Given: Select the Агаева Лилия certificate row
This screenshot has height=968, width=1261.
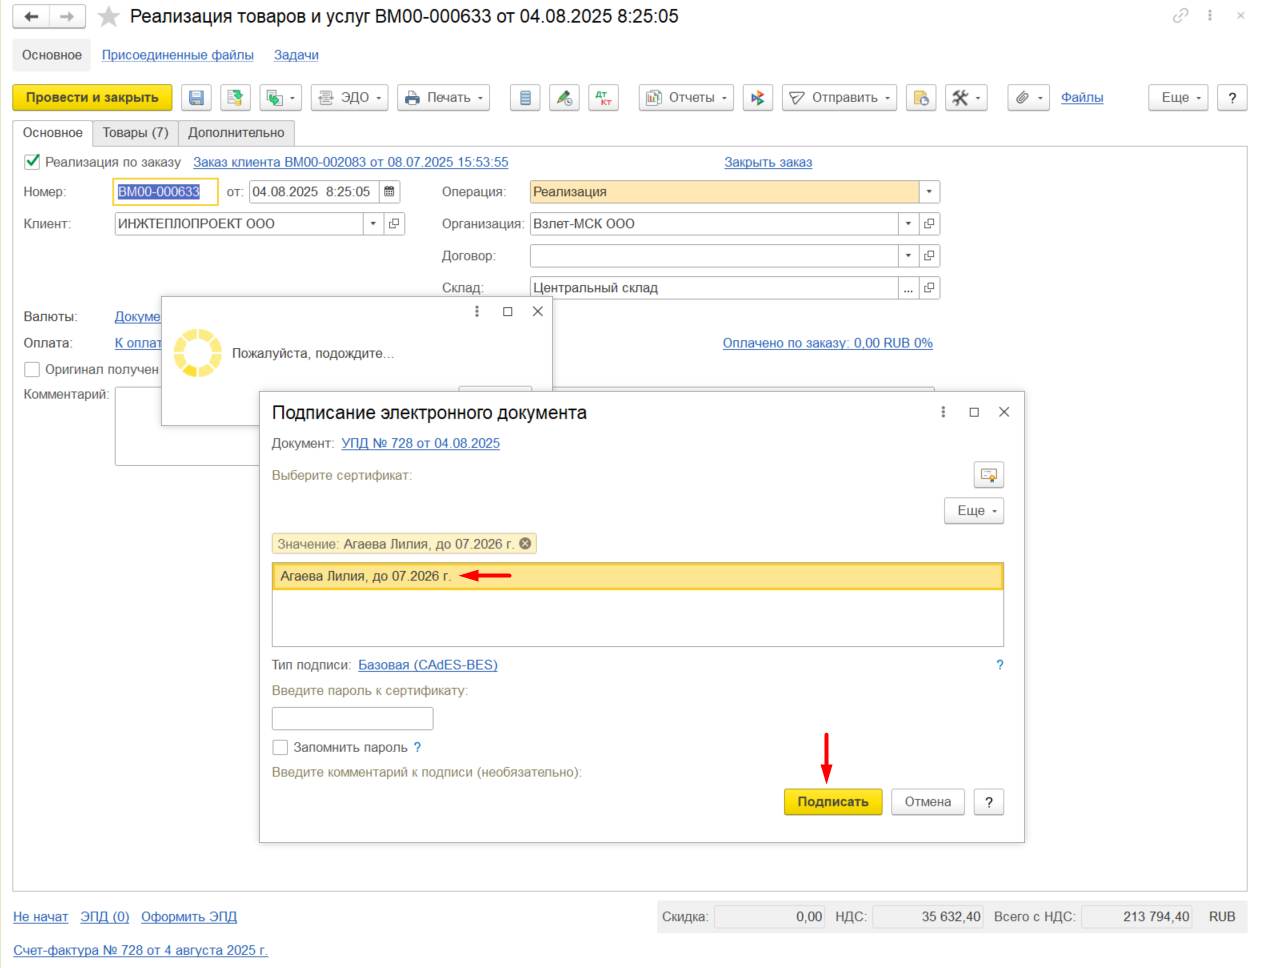Looking at the screenshot, I should (x=638, y=576).
